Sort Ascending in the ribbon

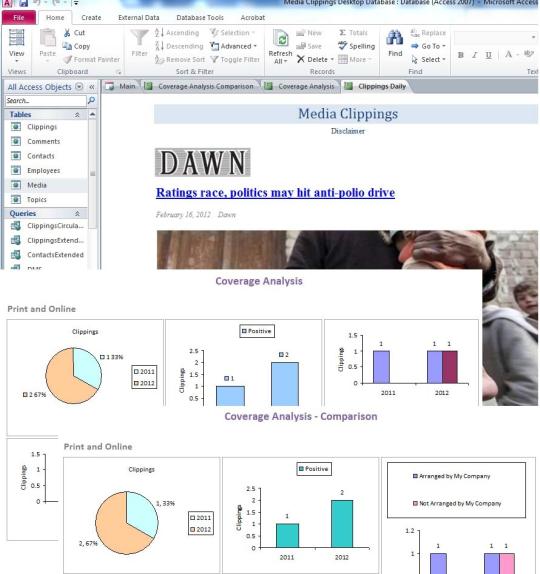[177, 33]
